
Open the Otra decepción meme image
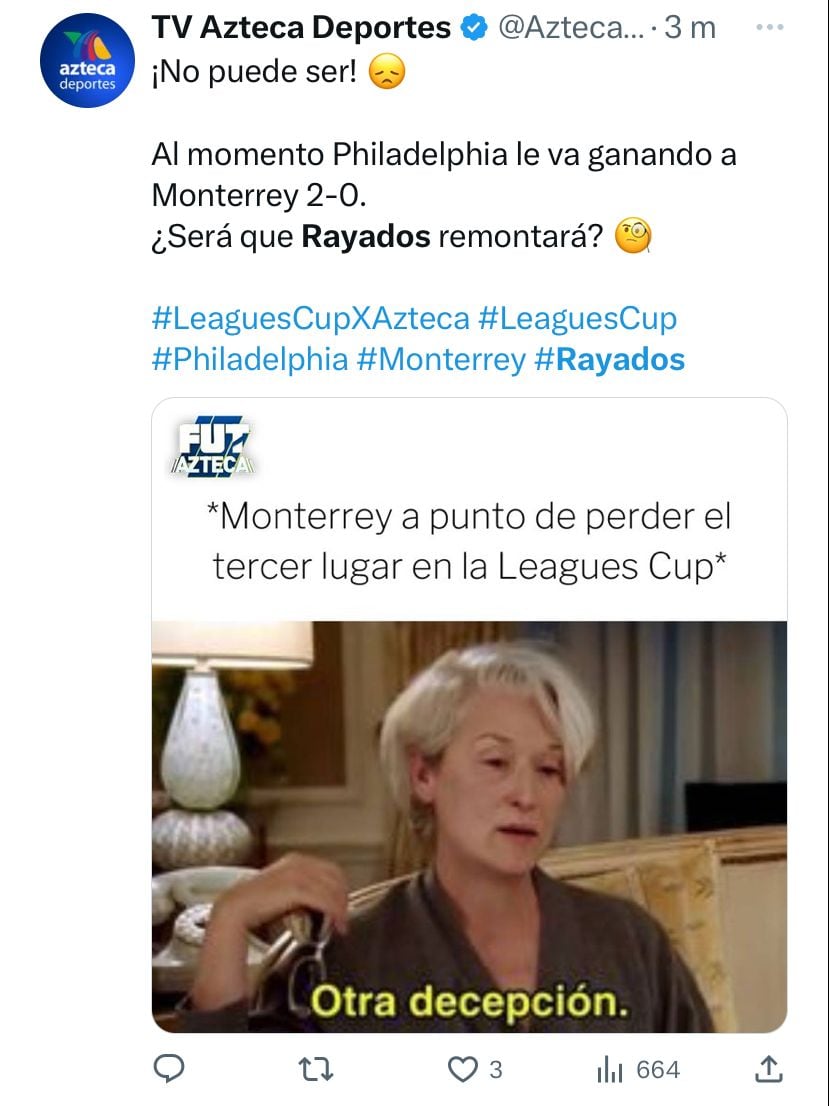[x=469, y=827]
